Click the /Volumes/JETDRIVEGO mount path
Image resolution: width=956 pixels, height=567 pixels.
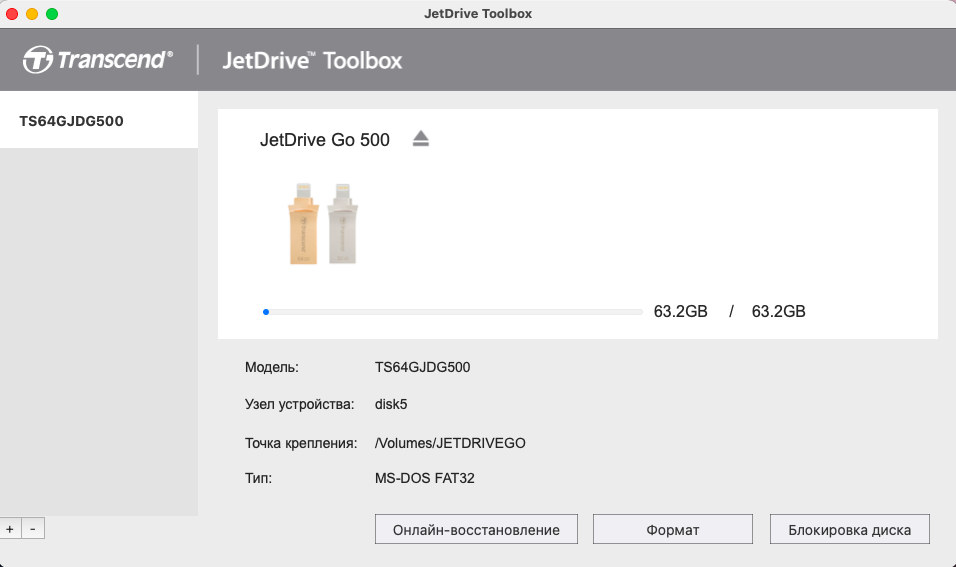(x=450, y=443)
